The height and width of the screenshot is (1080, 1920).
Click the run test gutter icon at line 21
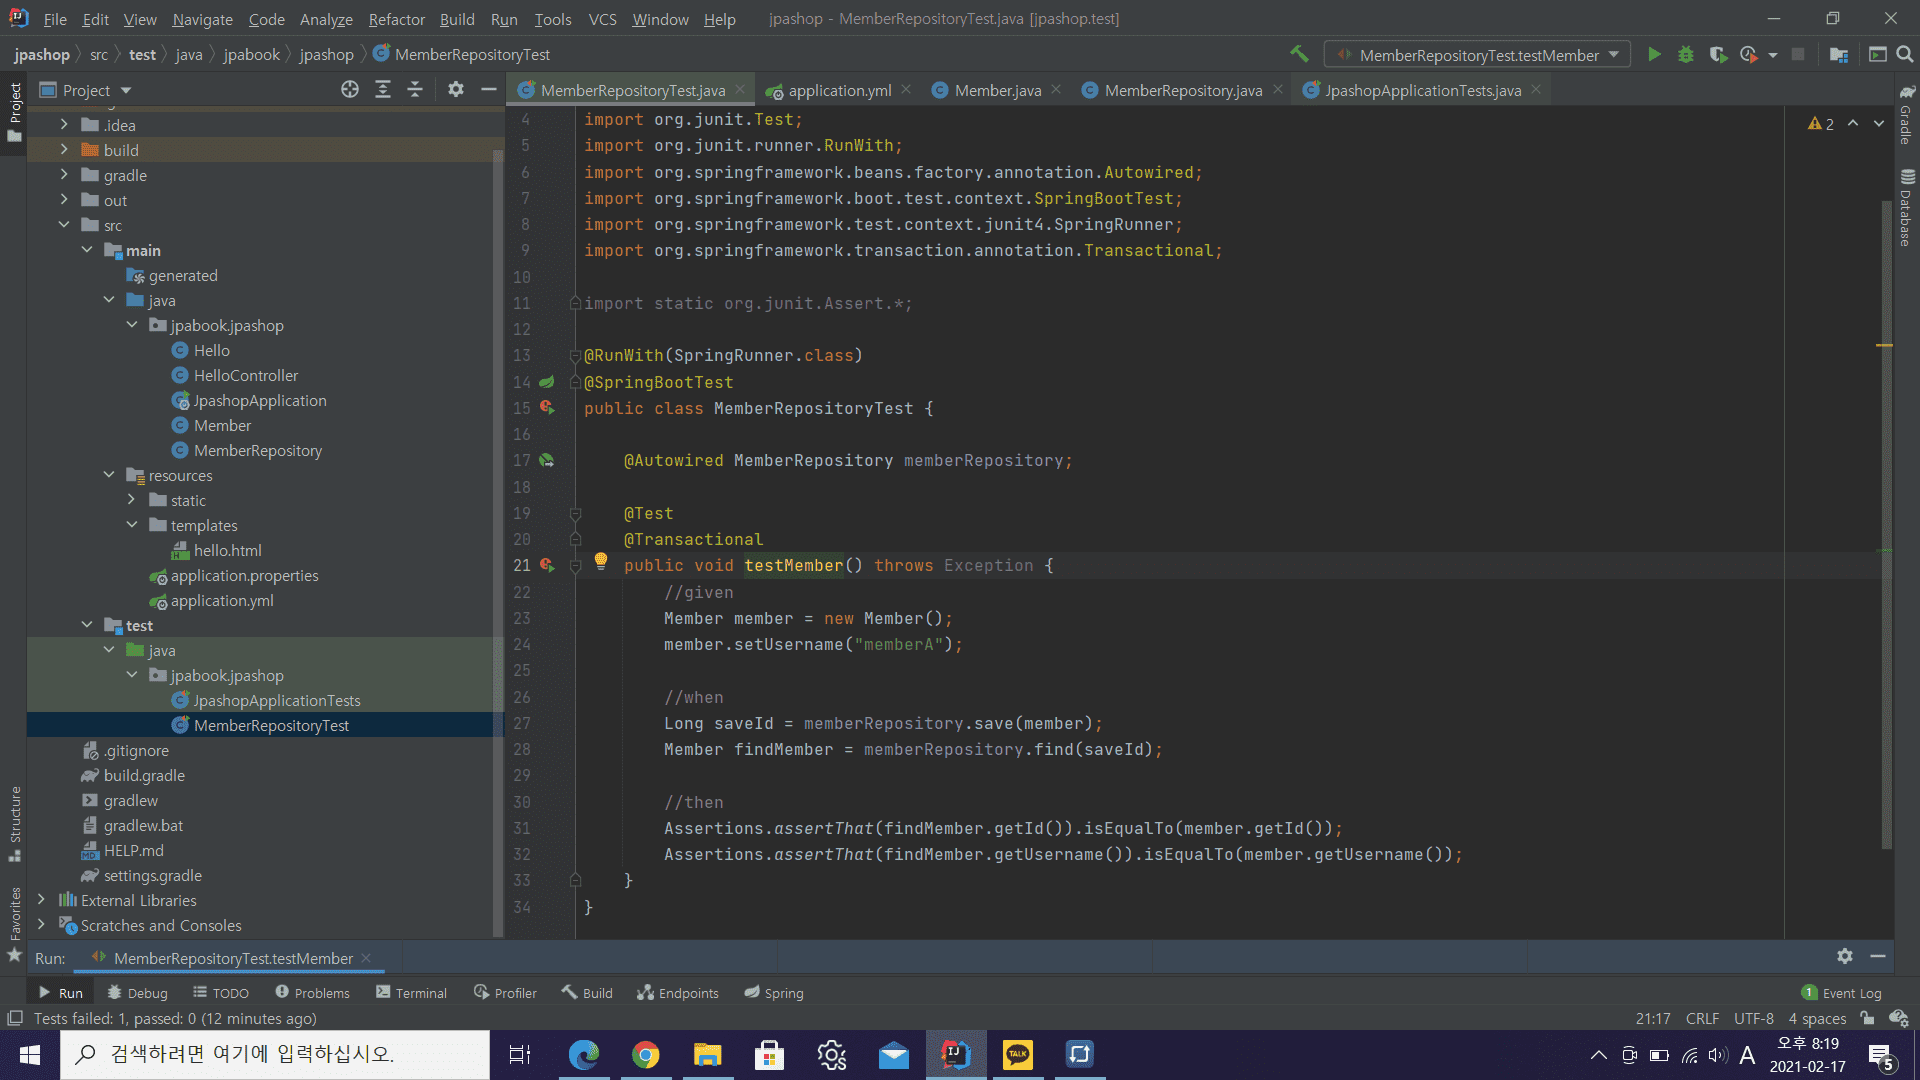[547, 565]
